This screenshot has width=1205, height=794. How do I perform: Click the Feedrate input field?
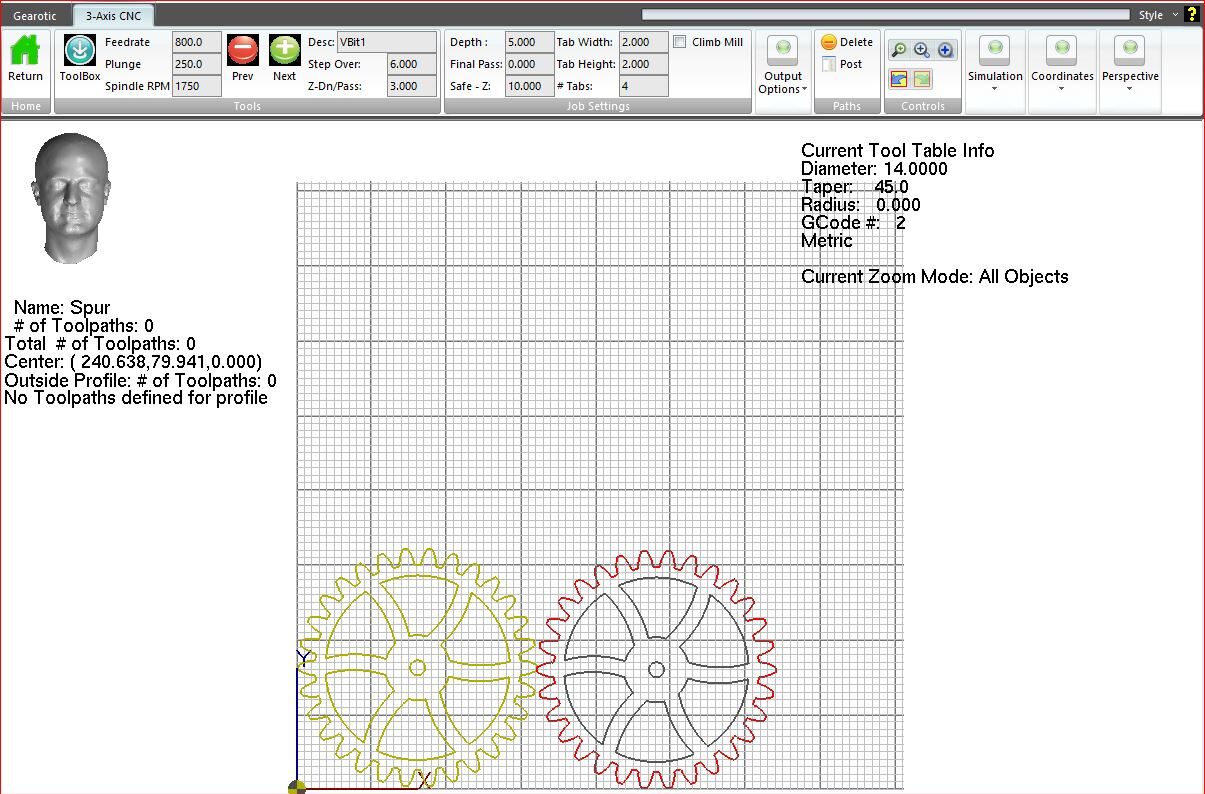(x=197, y=42)
